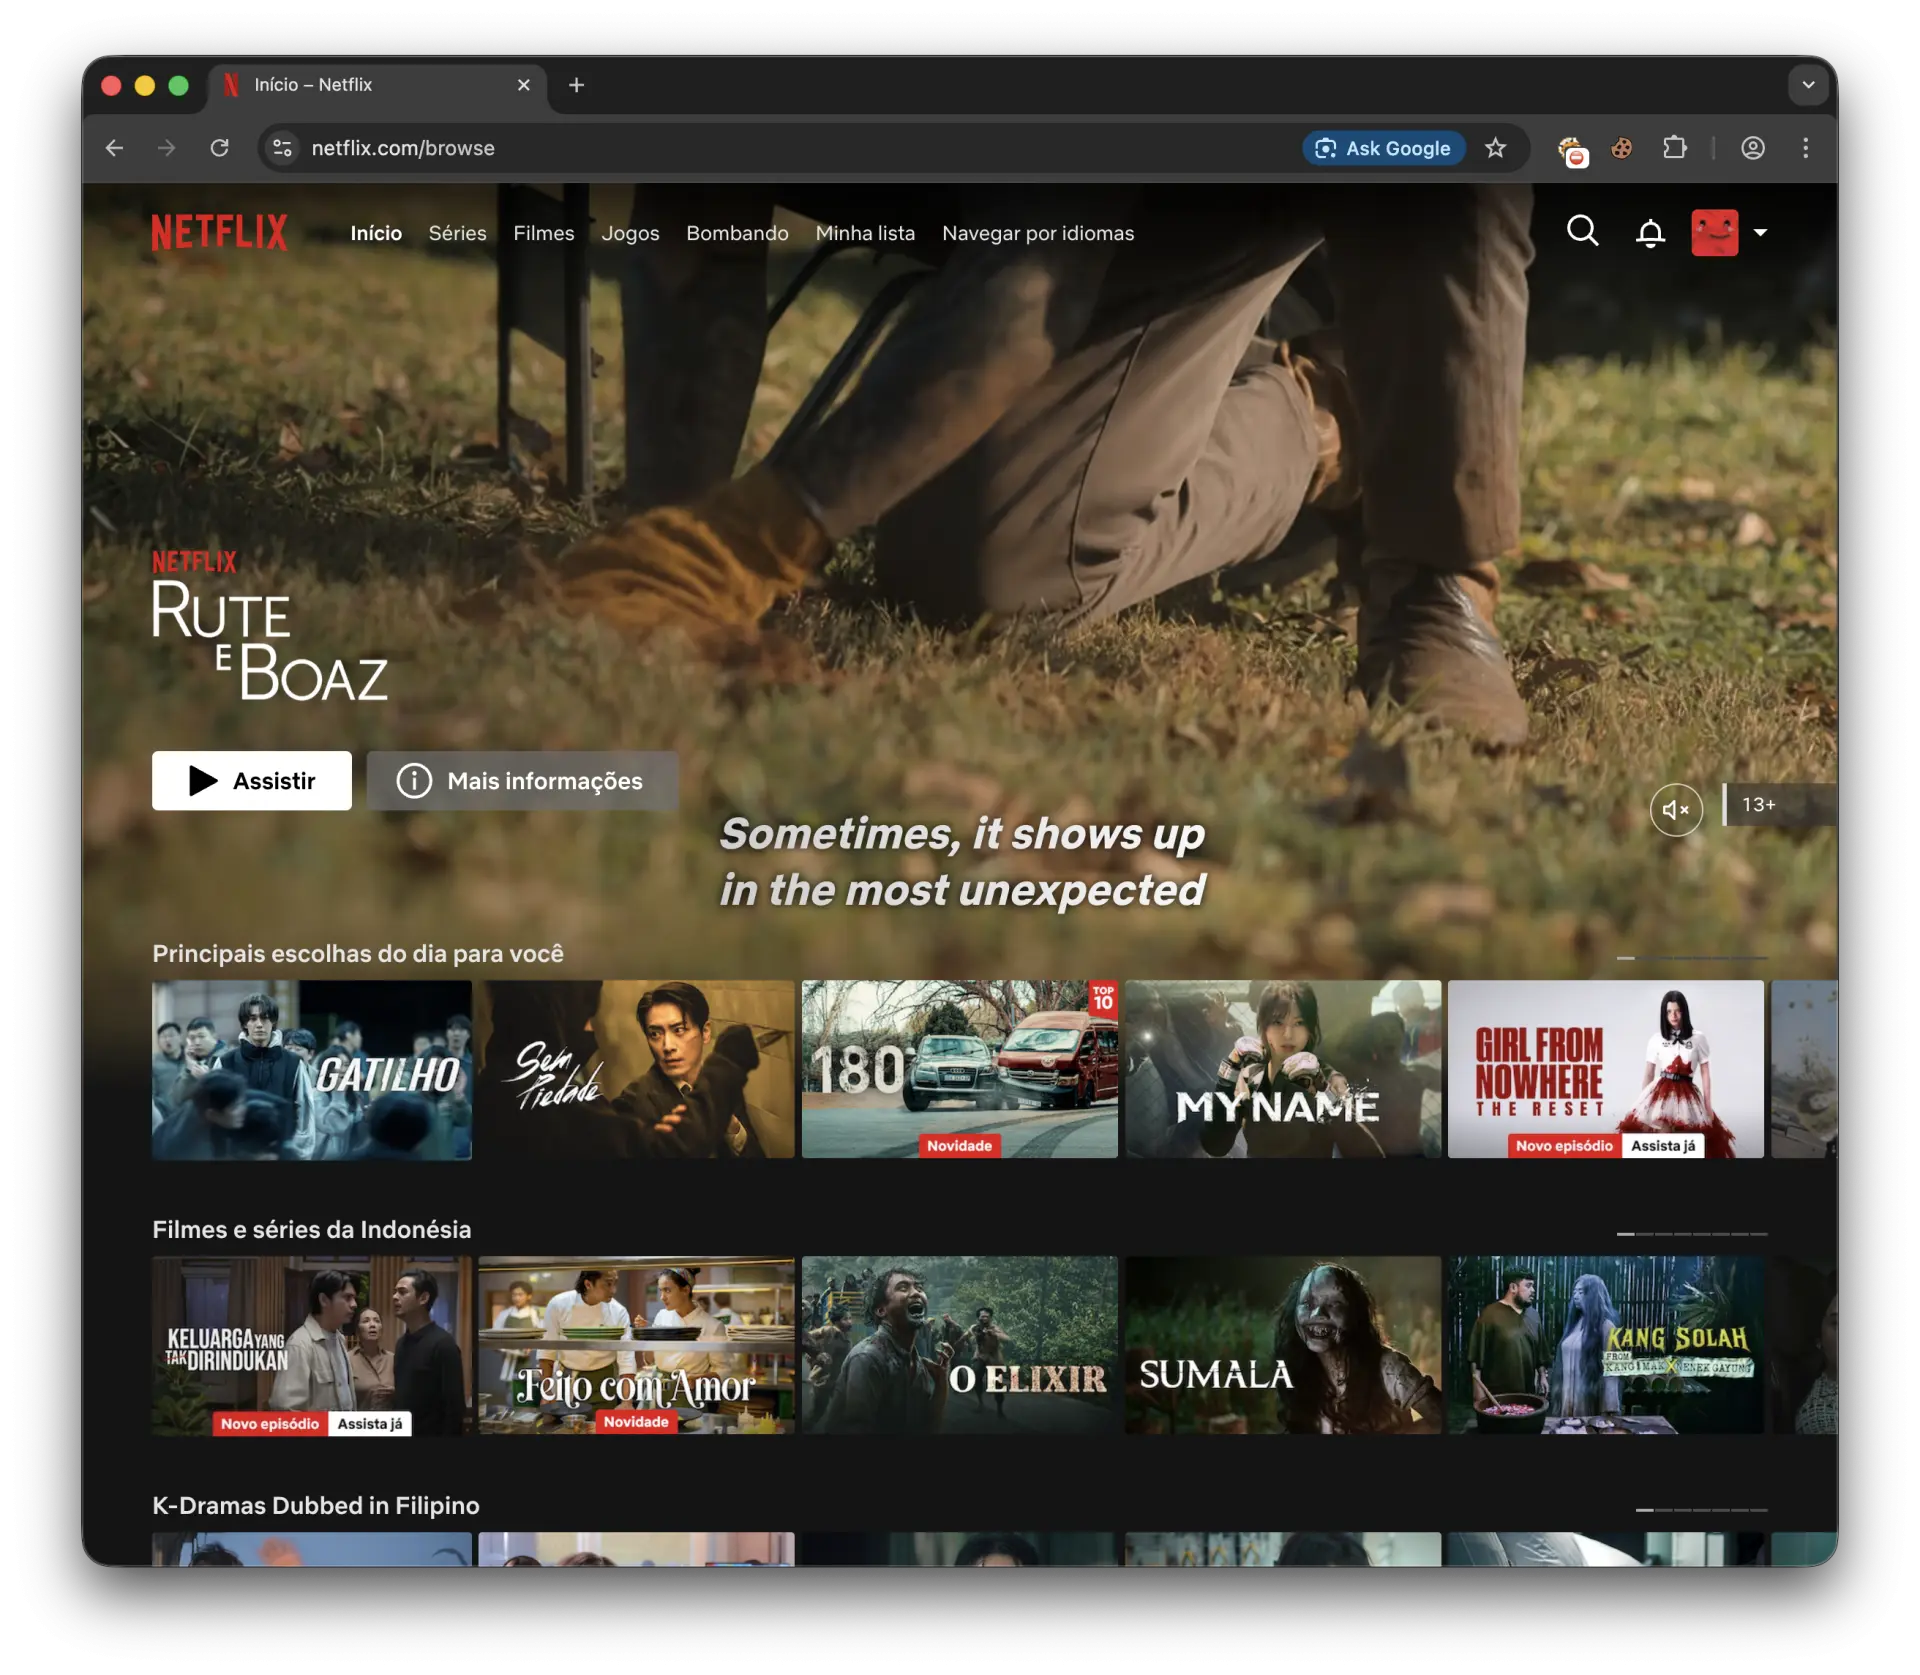Open the Netflix search icon

click(1582, 232)
